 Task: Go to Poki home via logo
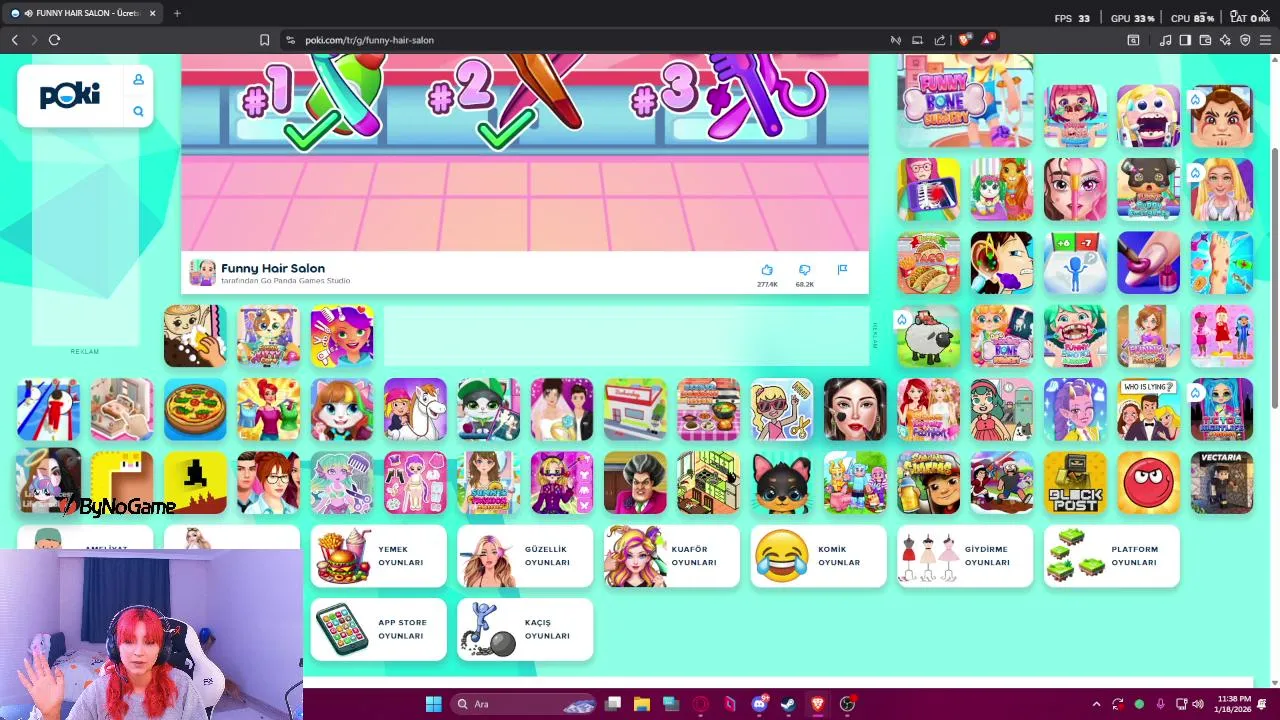tap(70, 95)
